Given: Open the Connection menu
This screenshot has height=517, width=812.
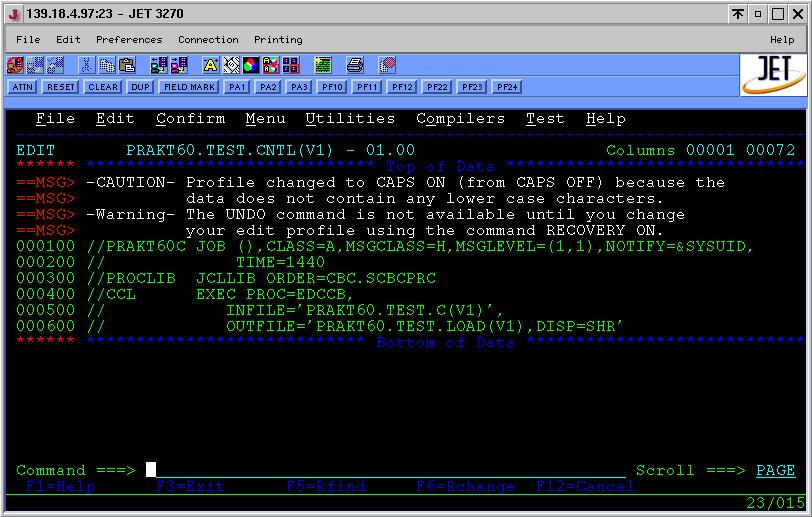Looking at the screenshot, I should pos(208,40).
